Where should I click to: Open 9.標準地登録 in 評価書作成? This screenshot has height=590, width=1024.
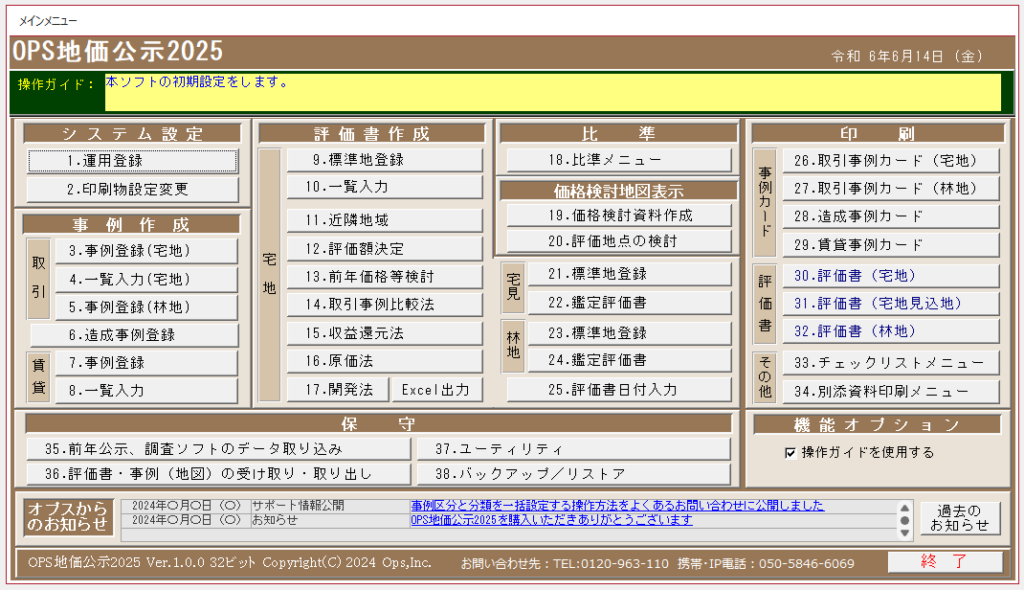point(384,159)
